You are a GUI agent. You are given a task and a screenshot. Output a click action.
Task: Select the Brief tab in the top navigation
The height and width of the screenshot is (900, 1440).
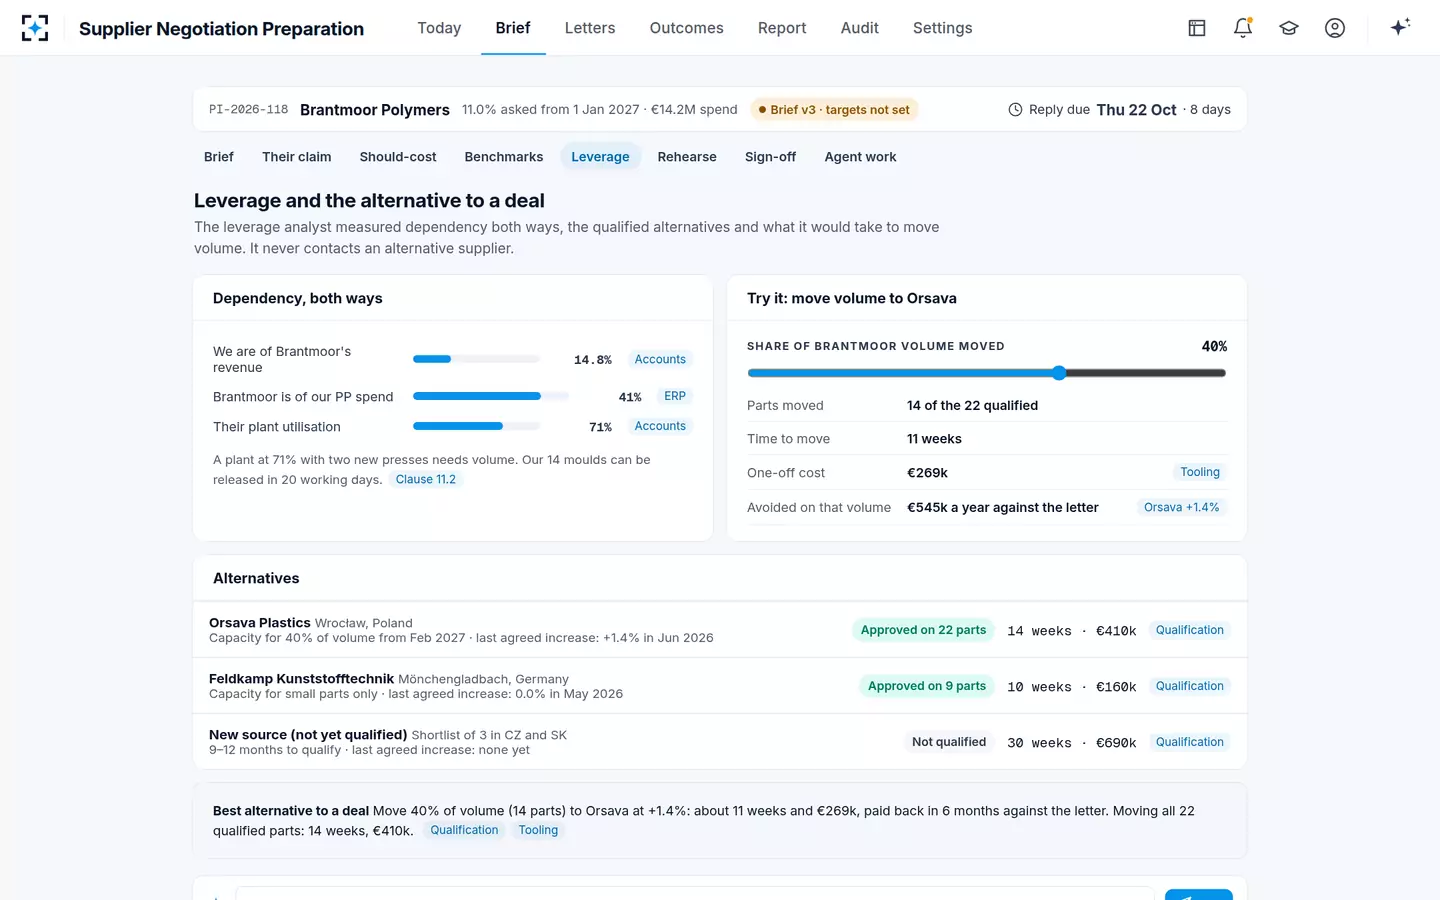pyautogui.click(x=513, y=28)
